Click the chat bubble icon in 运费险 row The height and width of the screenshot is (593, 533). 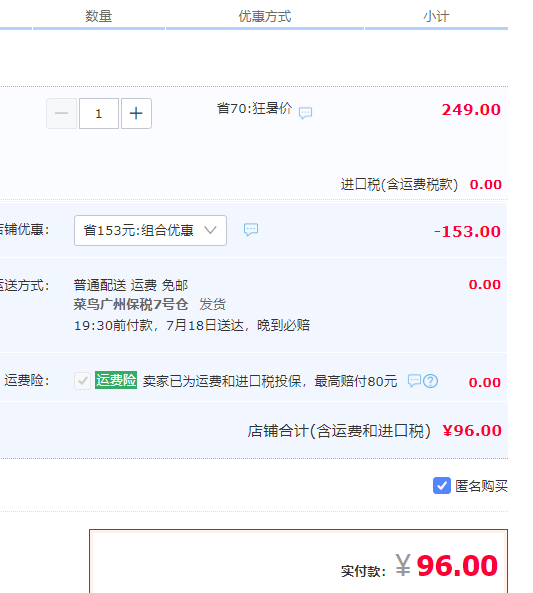[414, 380]
